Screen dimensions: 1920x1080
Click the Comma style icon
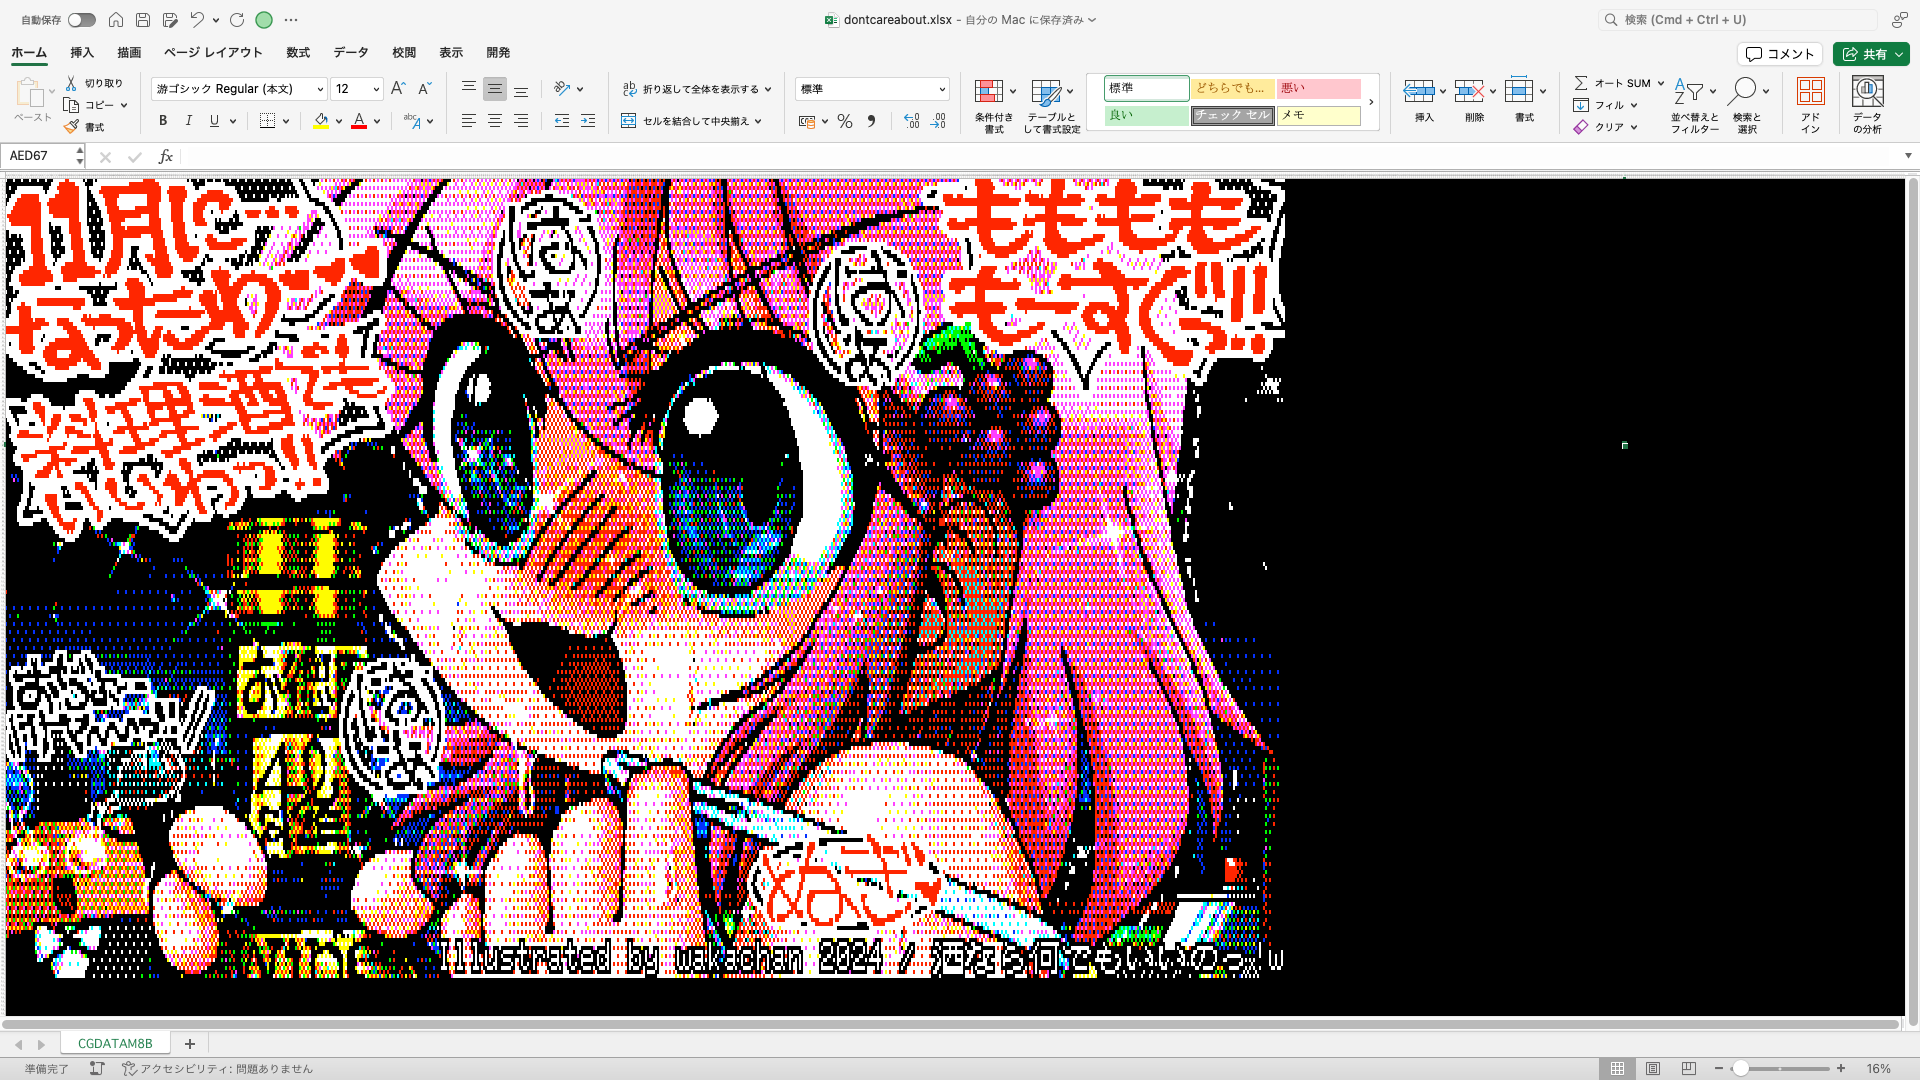[871, 121]
